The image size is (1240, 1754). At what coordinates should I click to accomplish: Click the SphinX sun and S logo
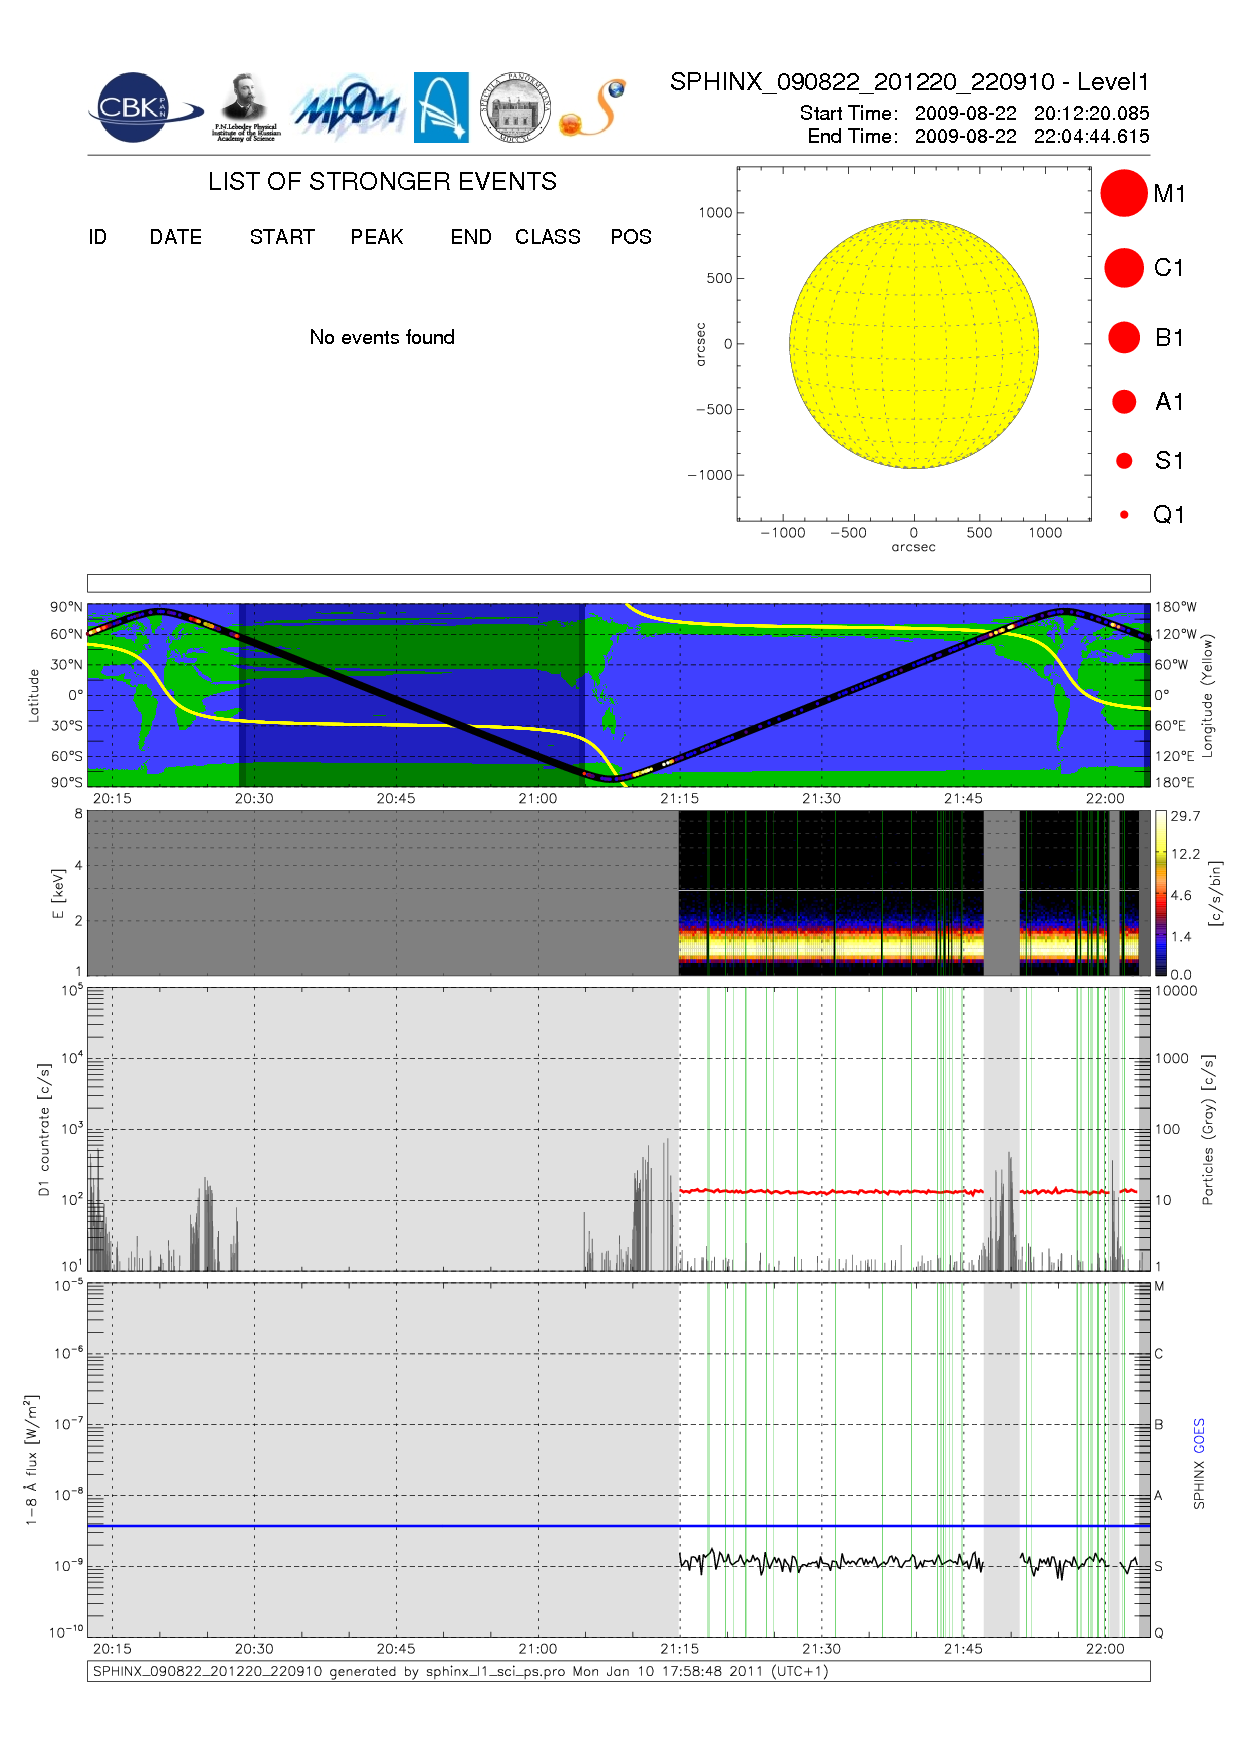tap(594, 108)
